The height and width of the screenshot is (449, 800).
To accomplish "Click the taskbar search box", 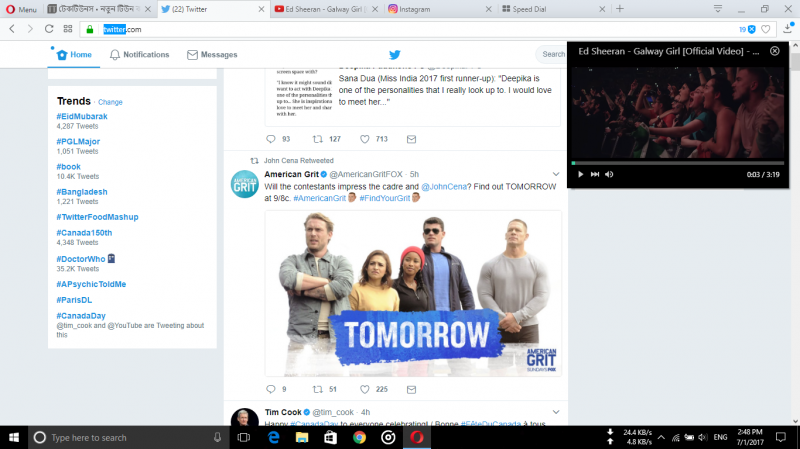I will (128, 438).
